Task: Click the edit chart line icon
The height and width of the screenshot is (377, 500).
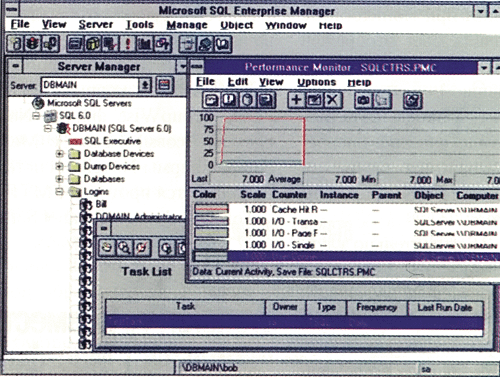Action: pos(314,100)
